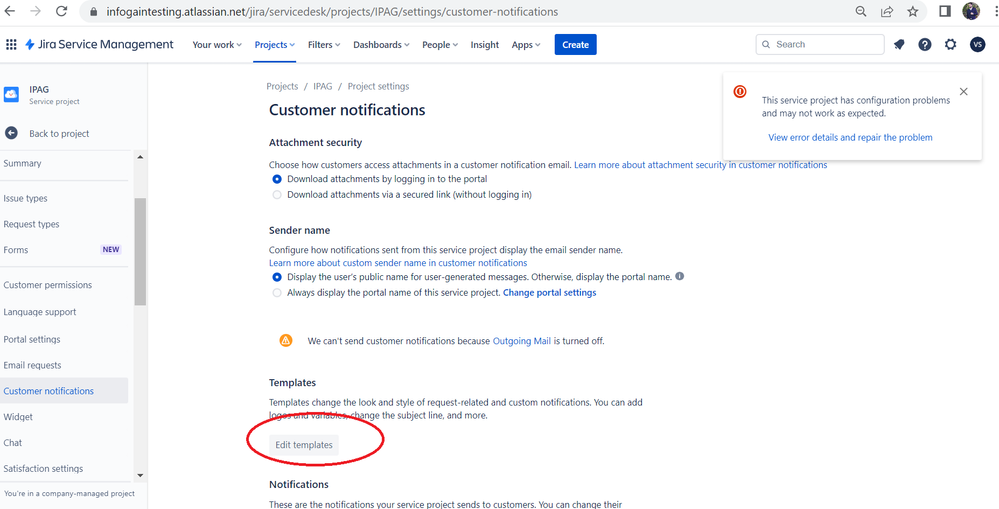Open the app switcher grid icon
The width and height of the screenshot is (999, 509).
(11, 45)
